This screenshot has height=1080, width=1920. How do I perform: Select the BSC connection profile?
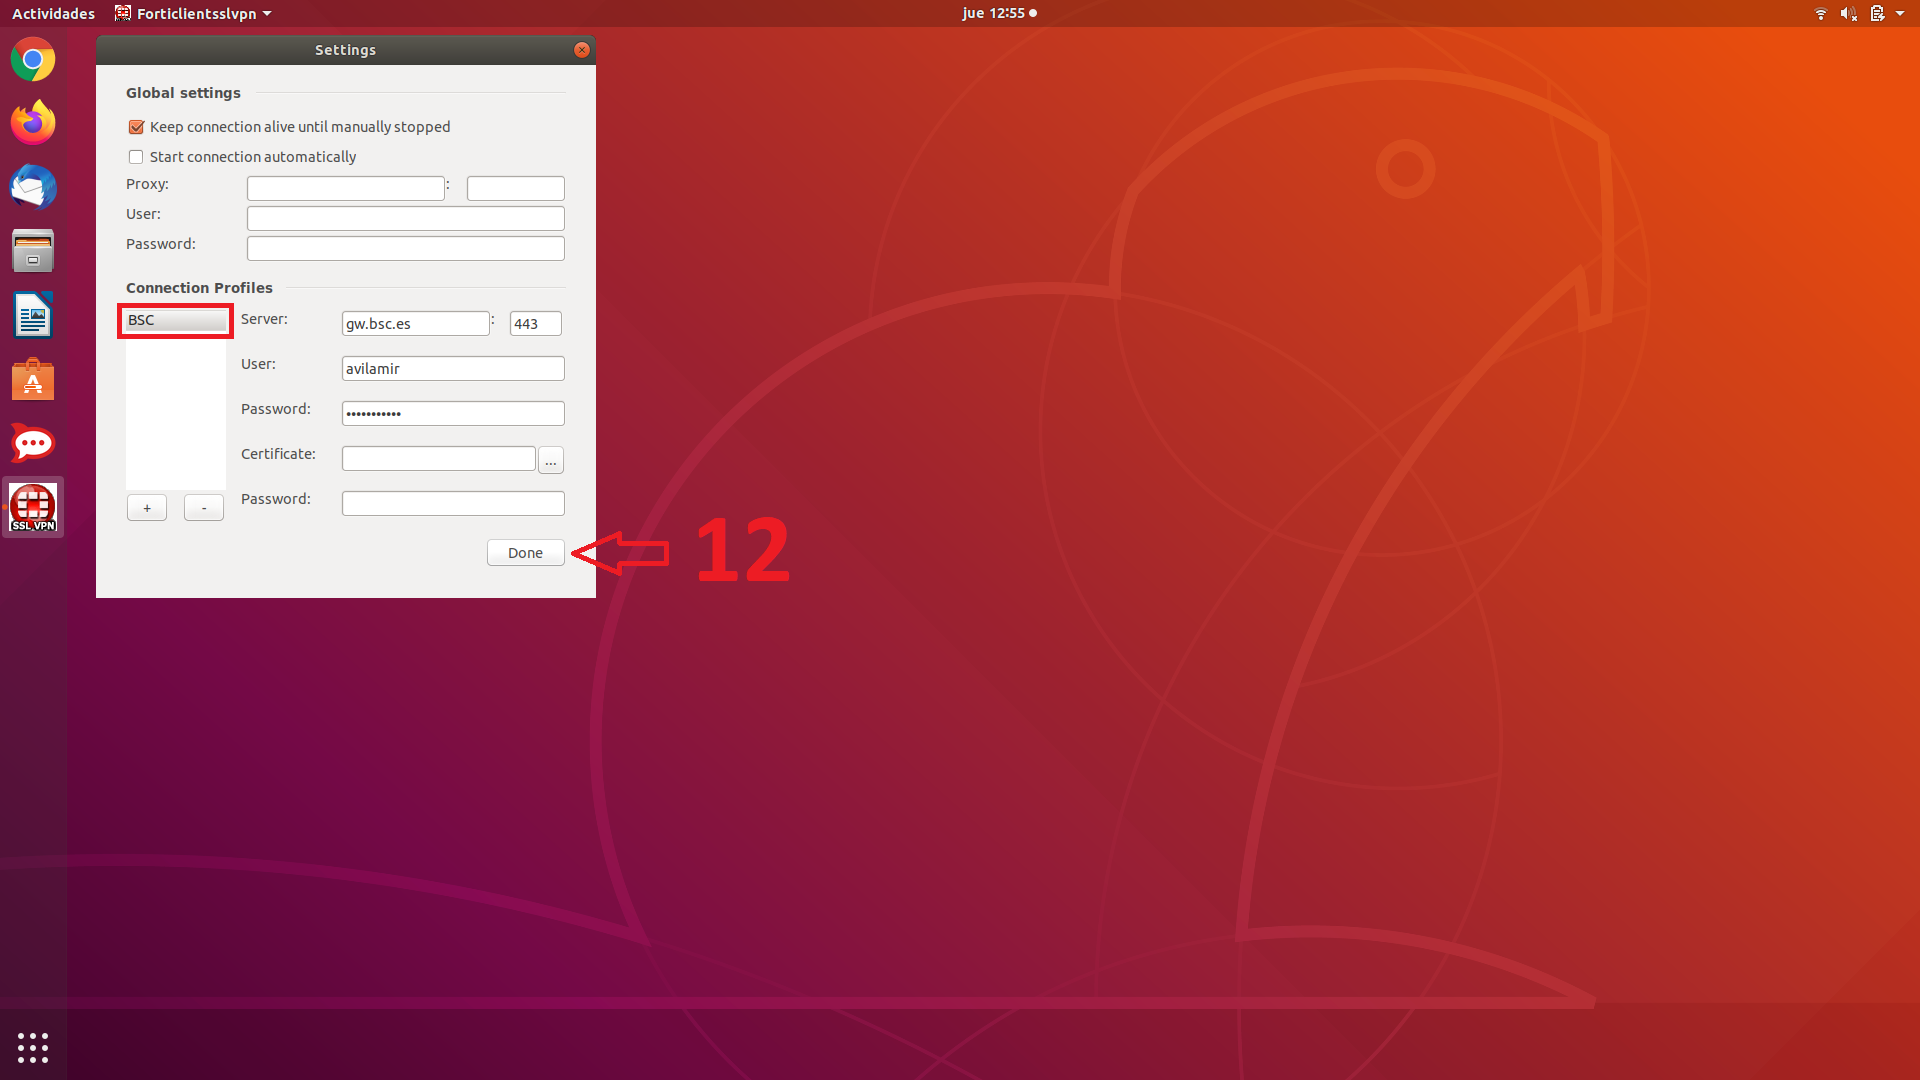[175, 320]
